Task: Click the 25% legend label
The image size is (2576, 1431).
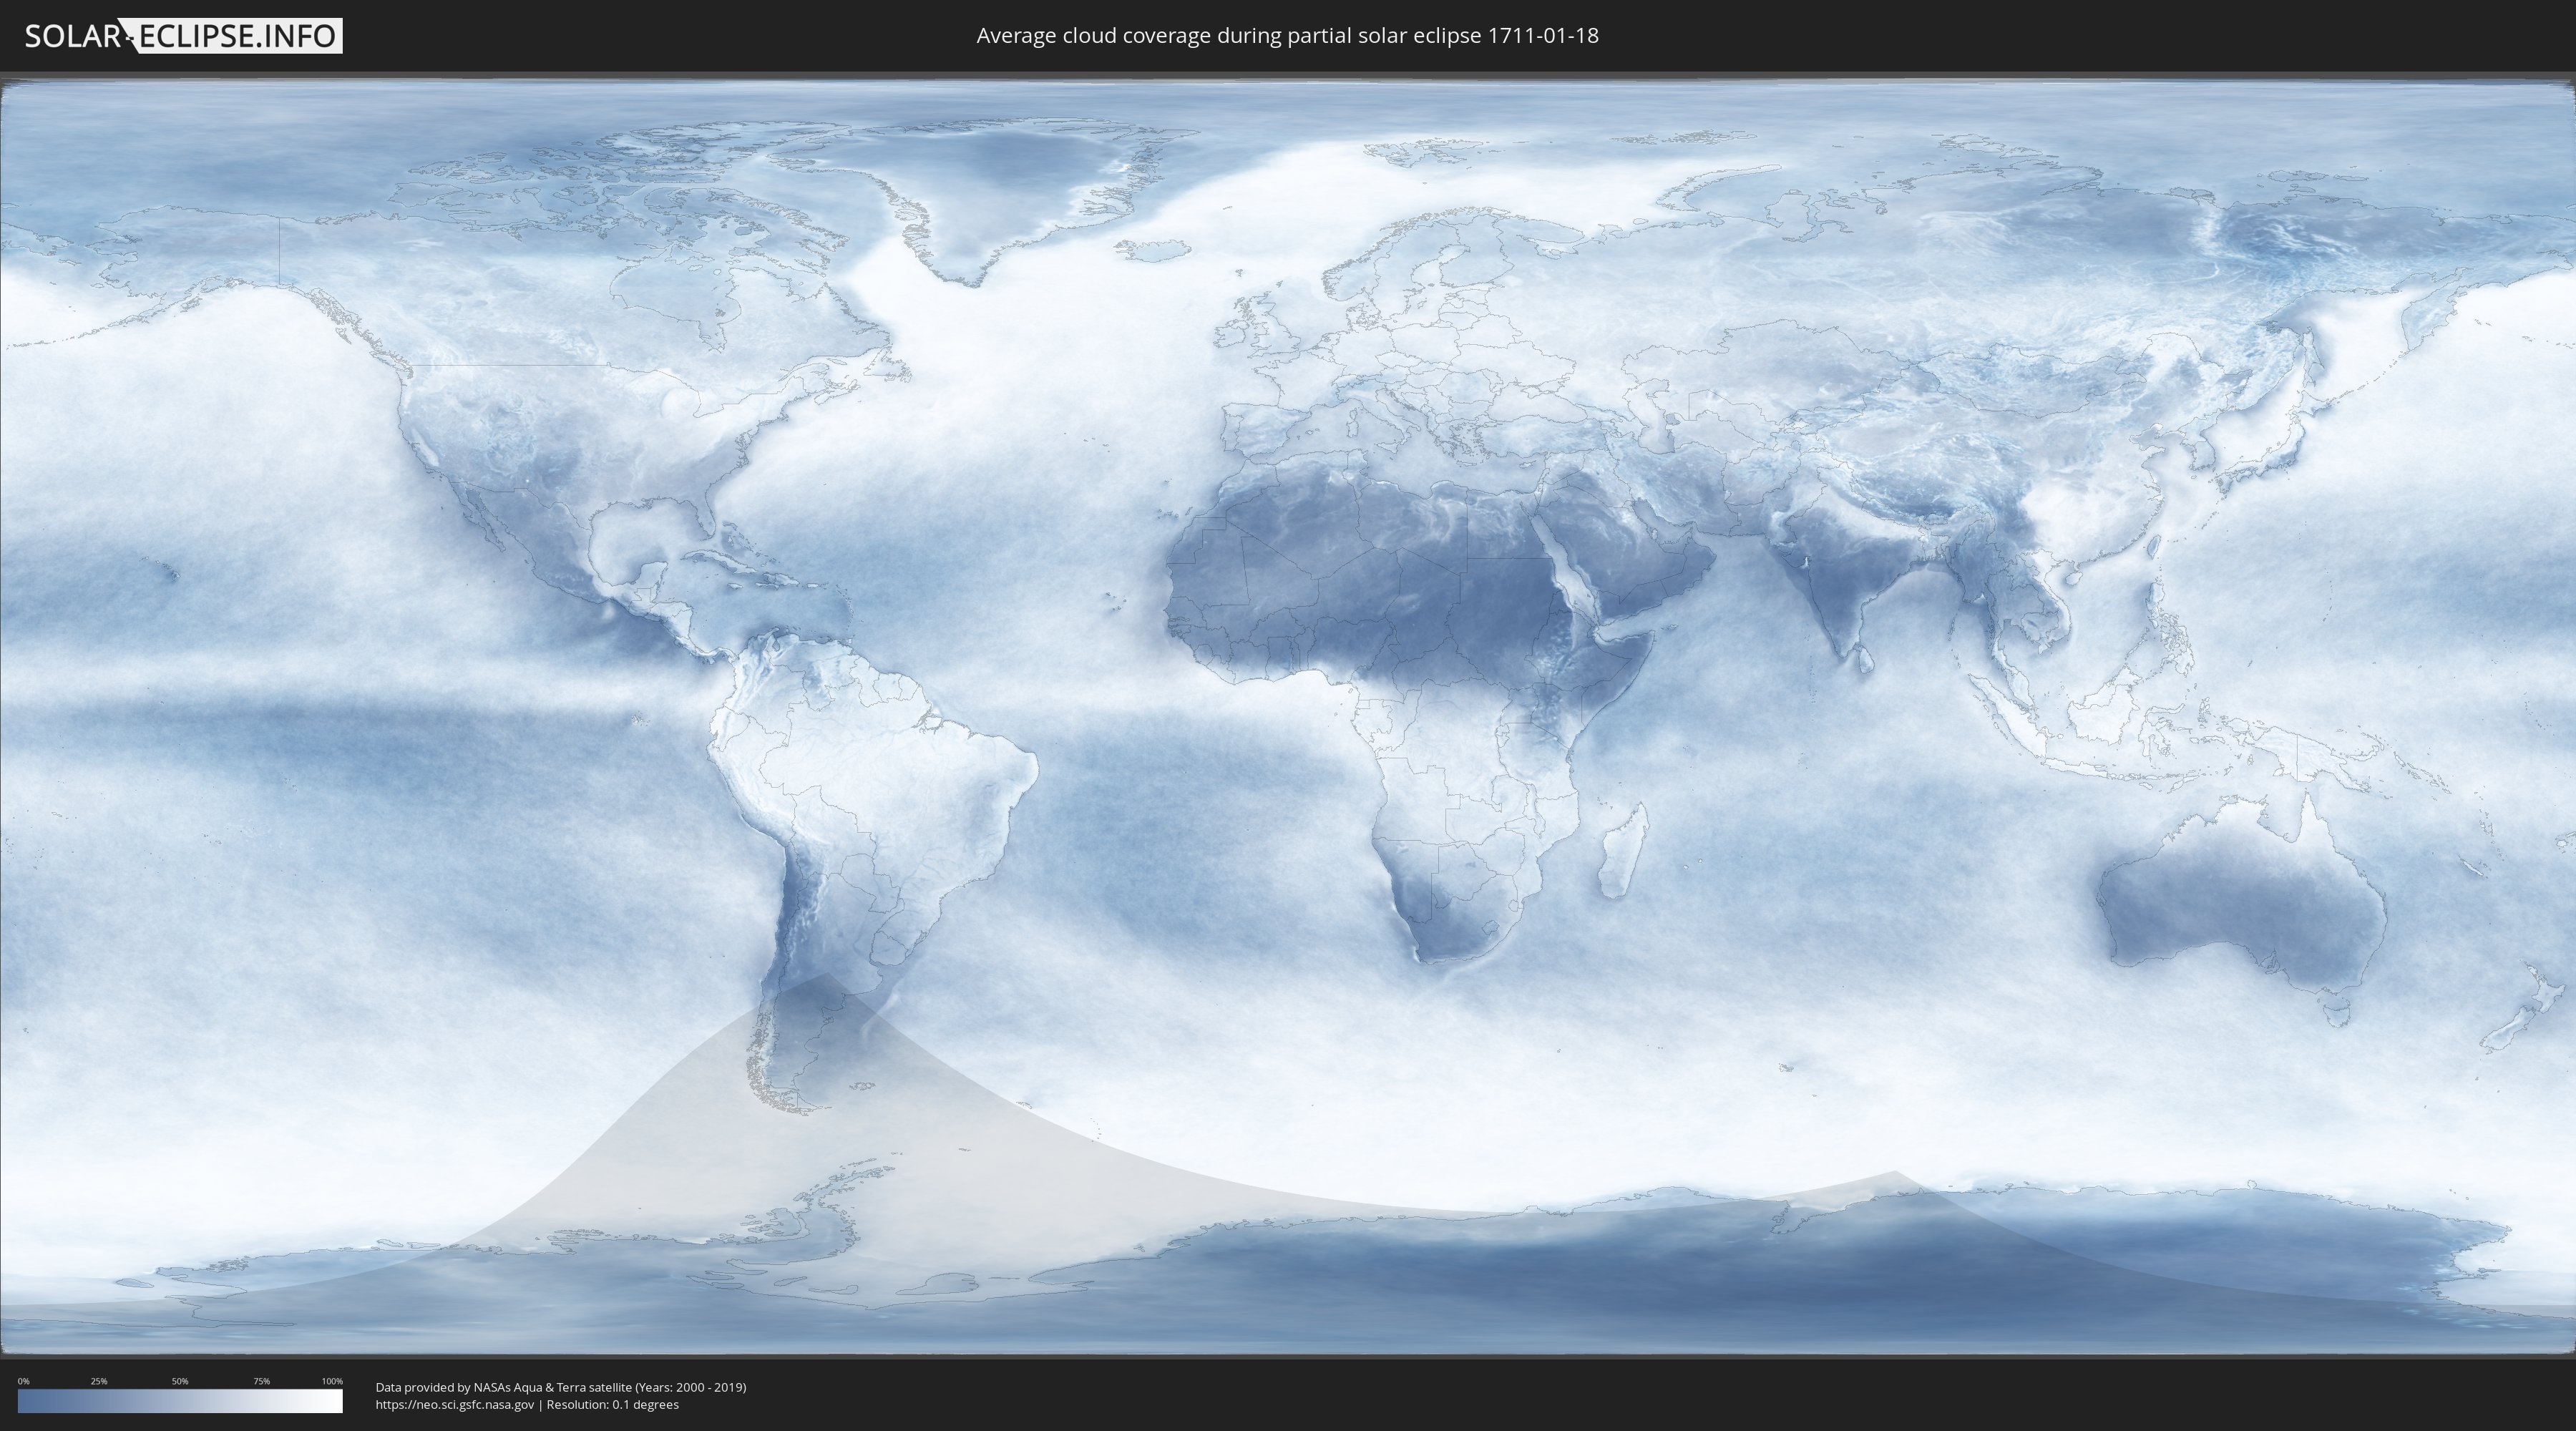Action: point(99,1381)
